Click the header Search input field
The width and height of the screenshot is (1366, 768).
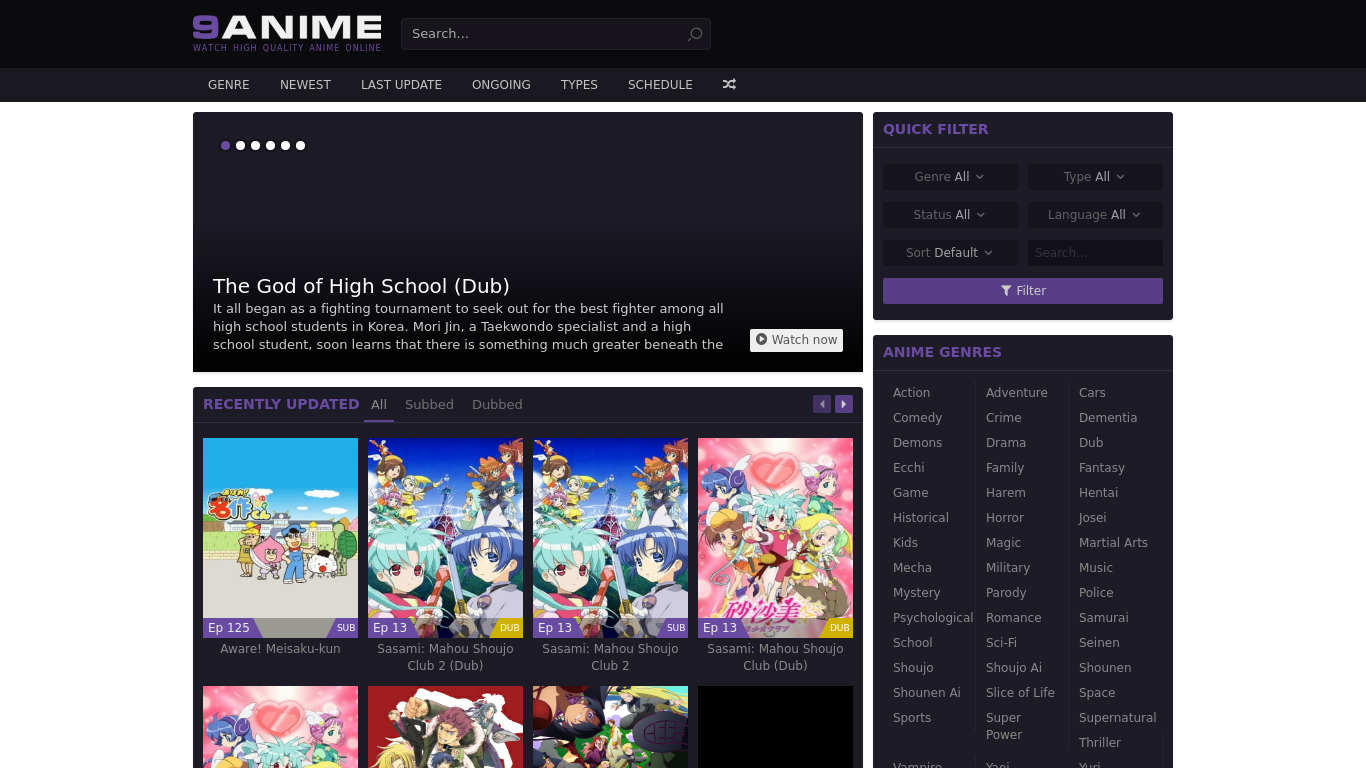coord(545,34)
